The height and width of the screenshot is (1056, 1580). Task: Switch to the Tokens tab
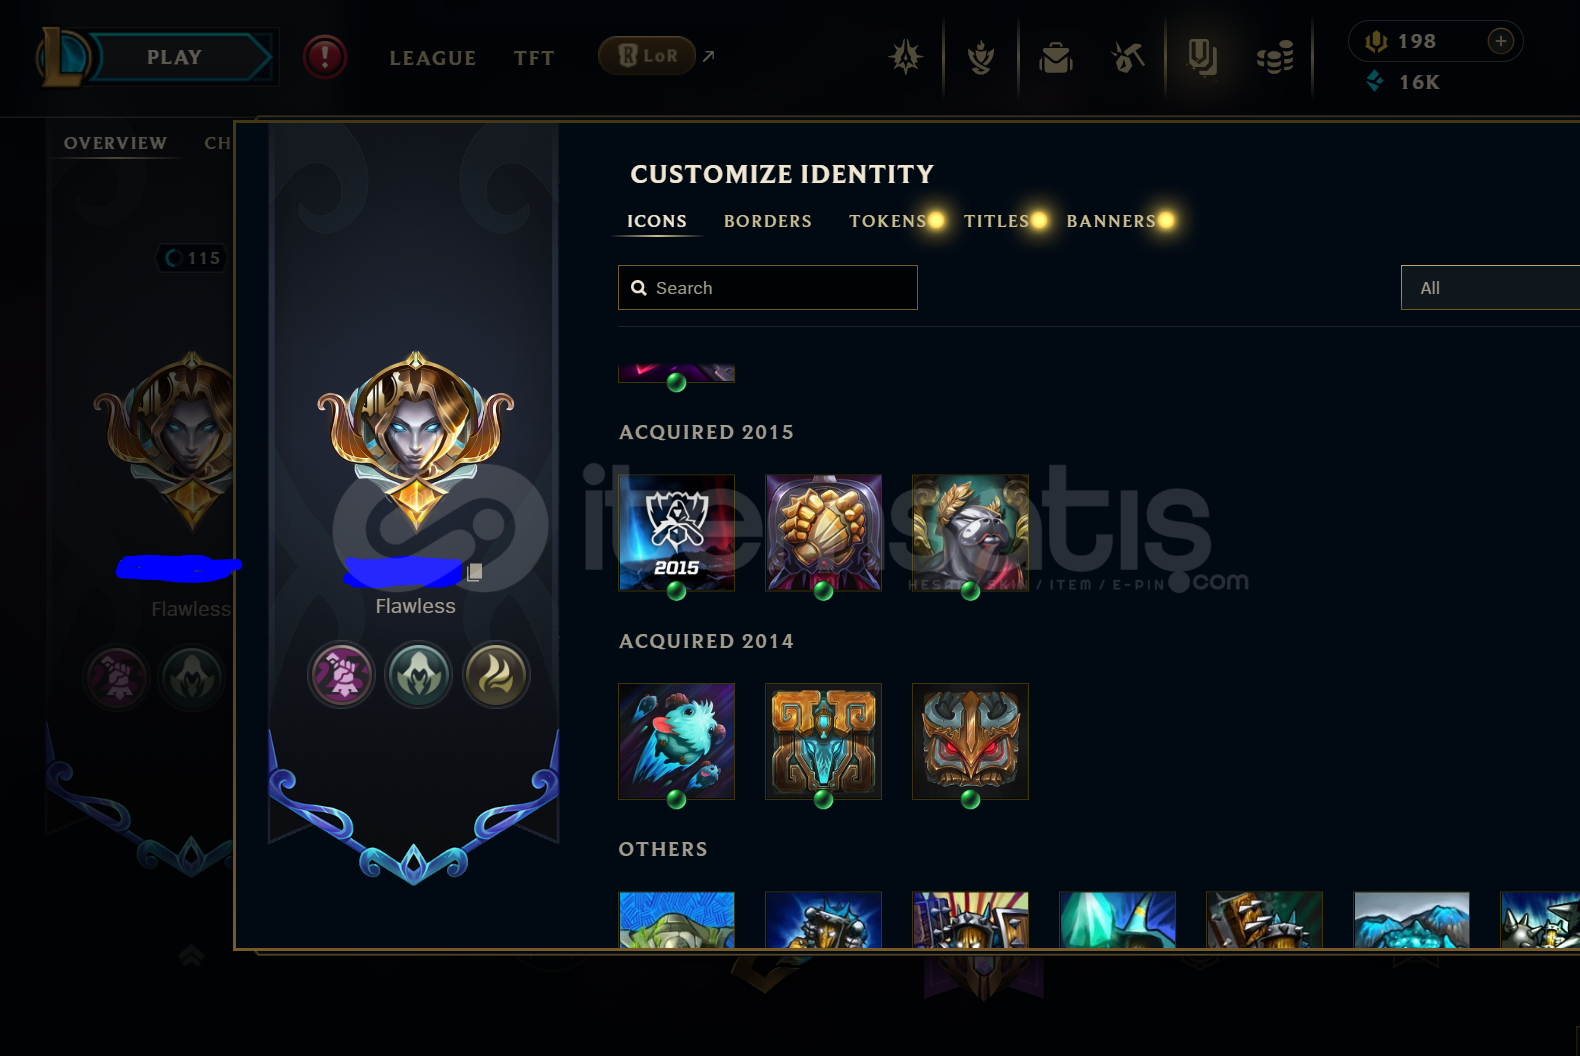(x=888, y=221)
